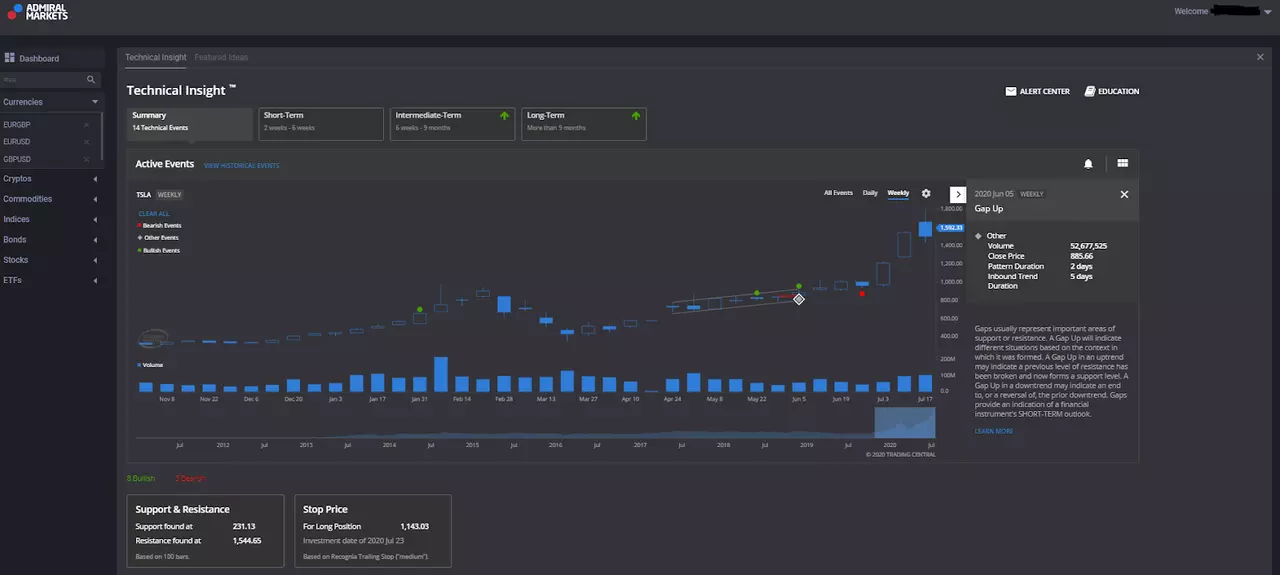Image resolution: width=1280 pixels, height=575 pixels.
Task: Switch to grid view icon
Action: [x=1123, y=164]
